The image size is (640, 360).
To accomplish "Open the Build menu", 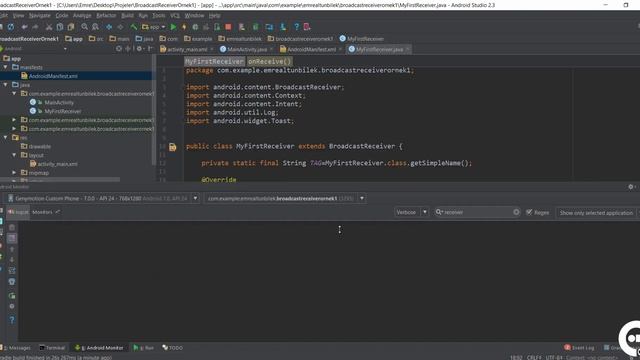I will [127, 16].
